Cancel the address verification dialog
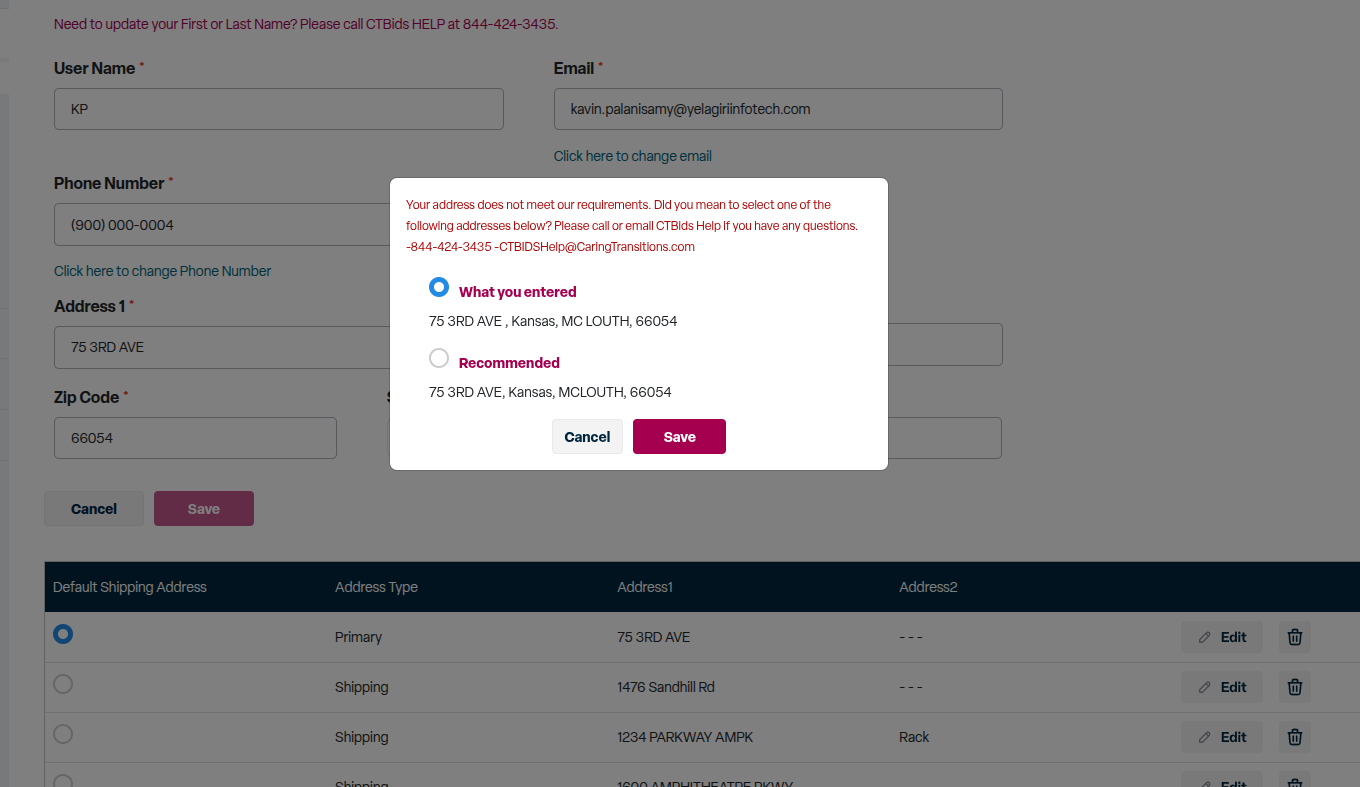Image resolution: width=1360 pixels, height=787 pixels. pyautogui.click(x=587, y=436)
